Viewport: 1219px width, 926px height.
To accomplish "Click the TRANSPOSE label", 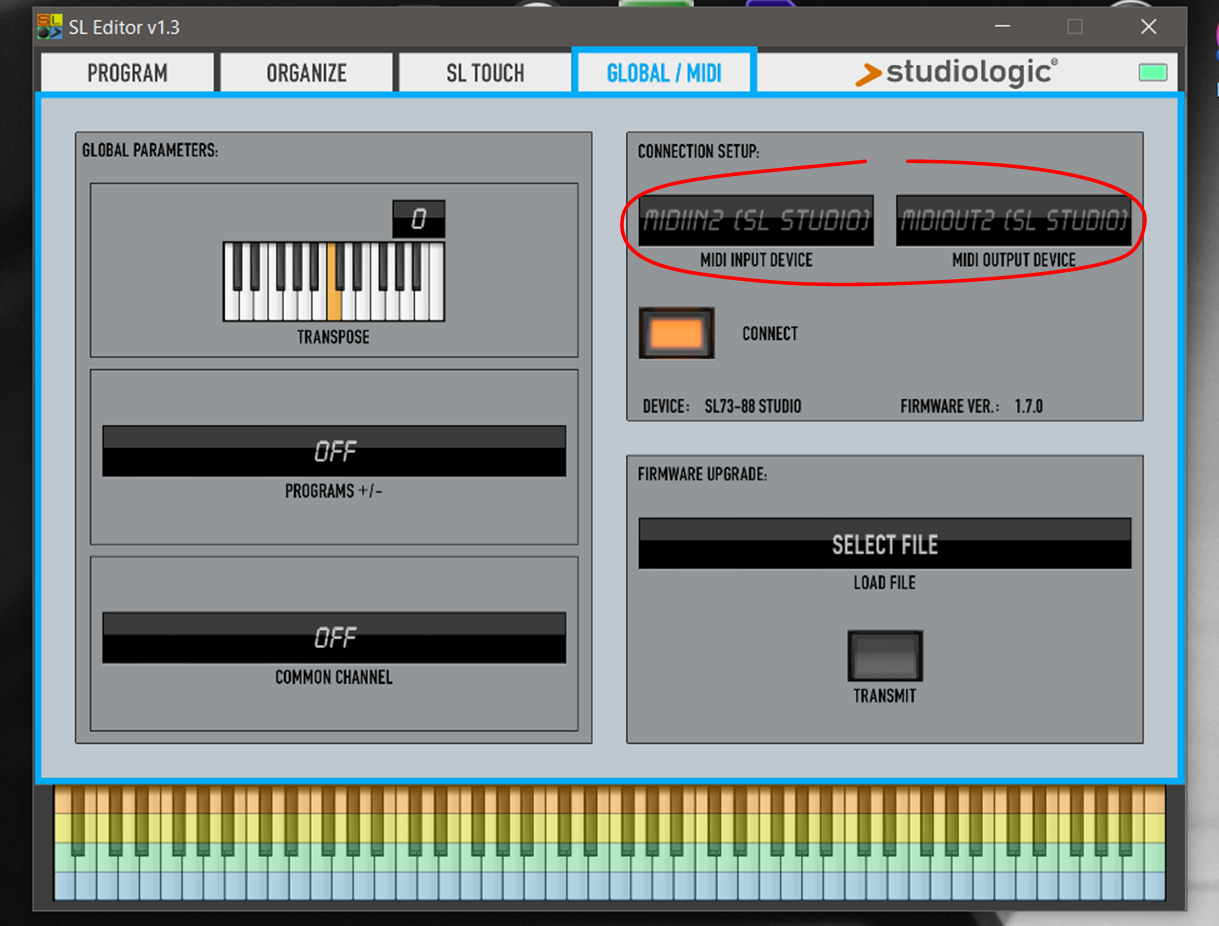I will (333, 337).
